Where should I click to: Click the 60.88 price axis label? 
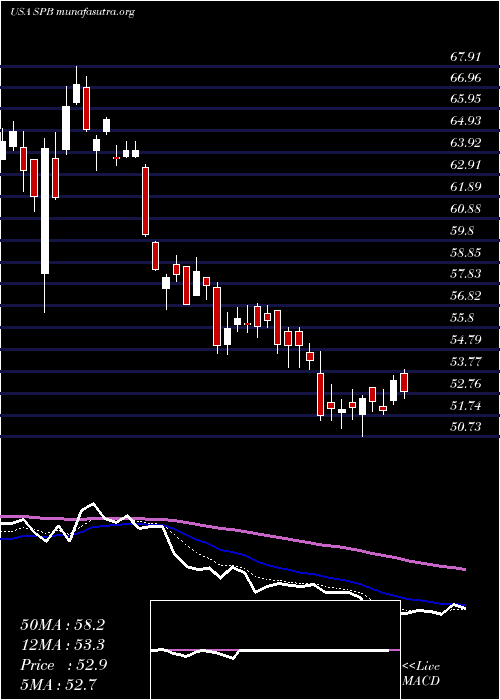[x=466, y=208]
